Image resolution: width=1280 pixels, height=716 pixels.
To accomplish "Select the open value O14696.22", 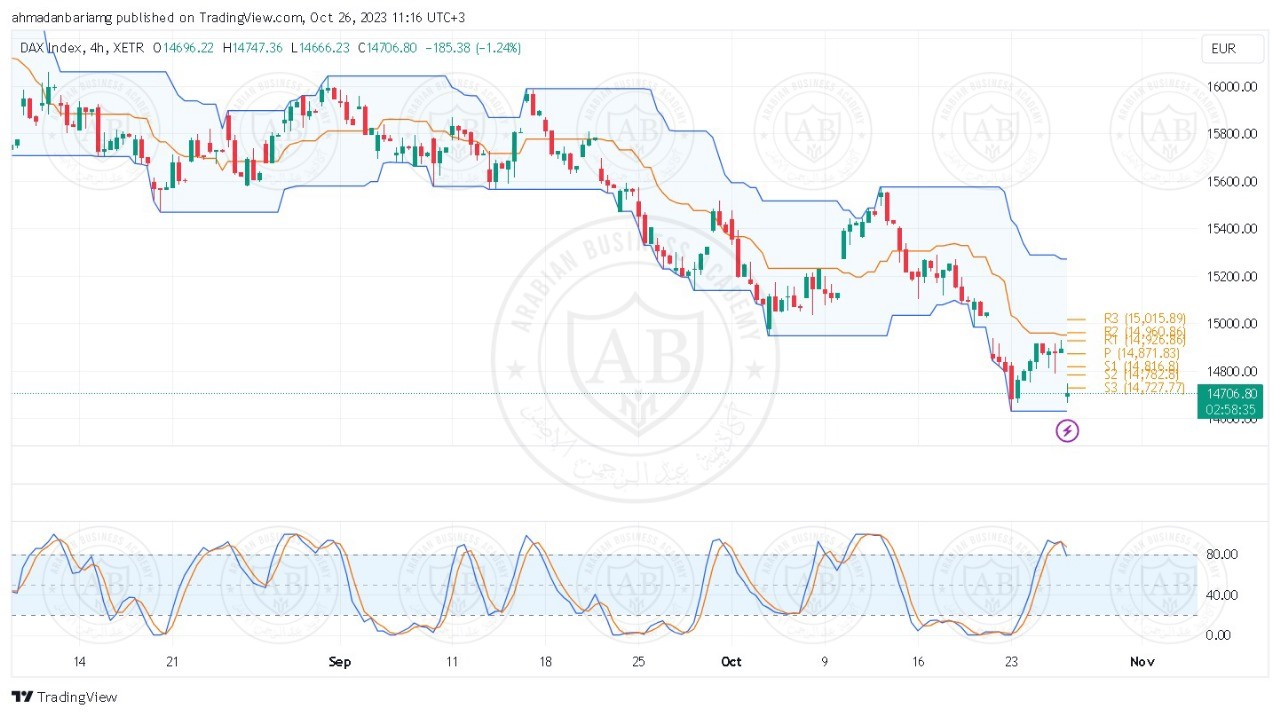I will [x=184, y=48].
